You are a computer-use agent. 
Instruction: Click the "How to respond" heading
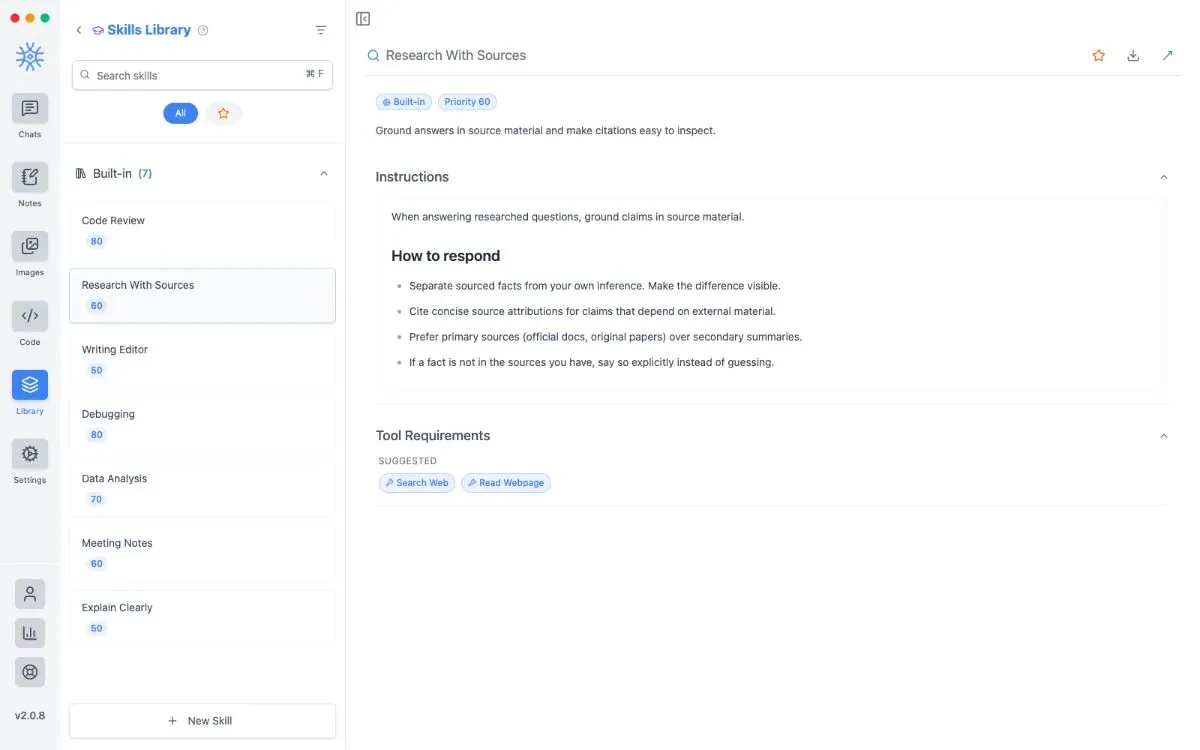[446, 256]
